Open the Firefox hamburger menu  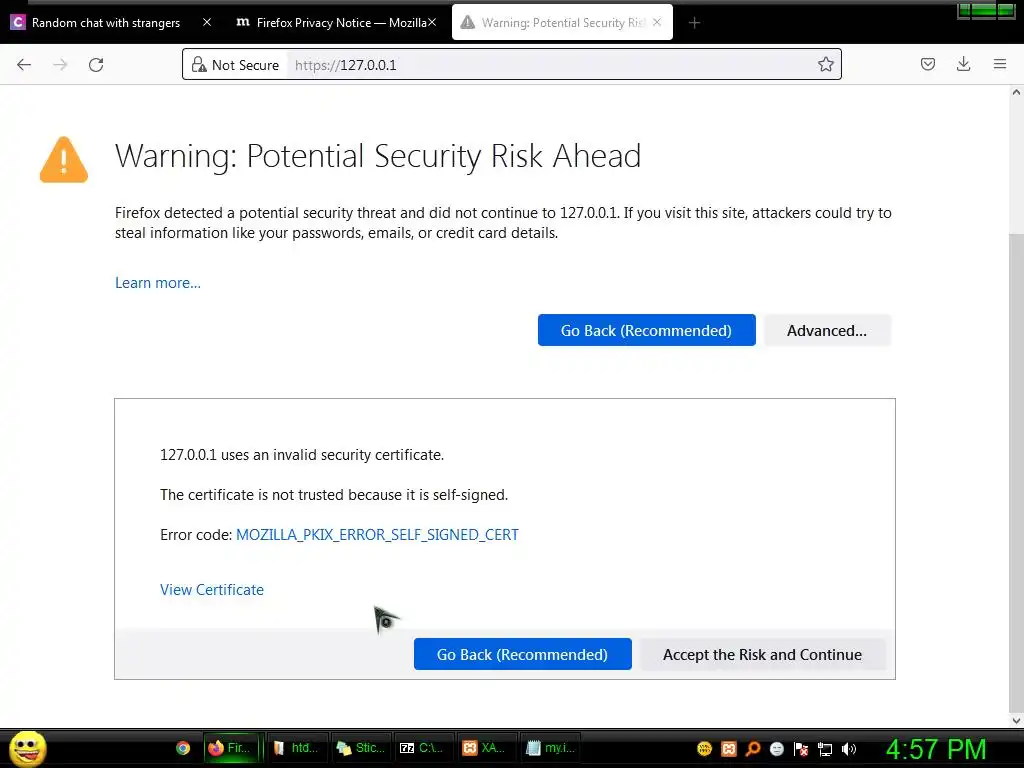(1000, 65)
